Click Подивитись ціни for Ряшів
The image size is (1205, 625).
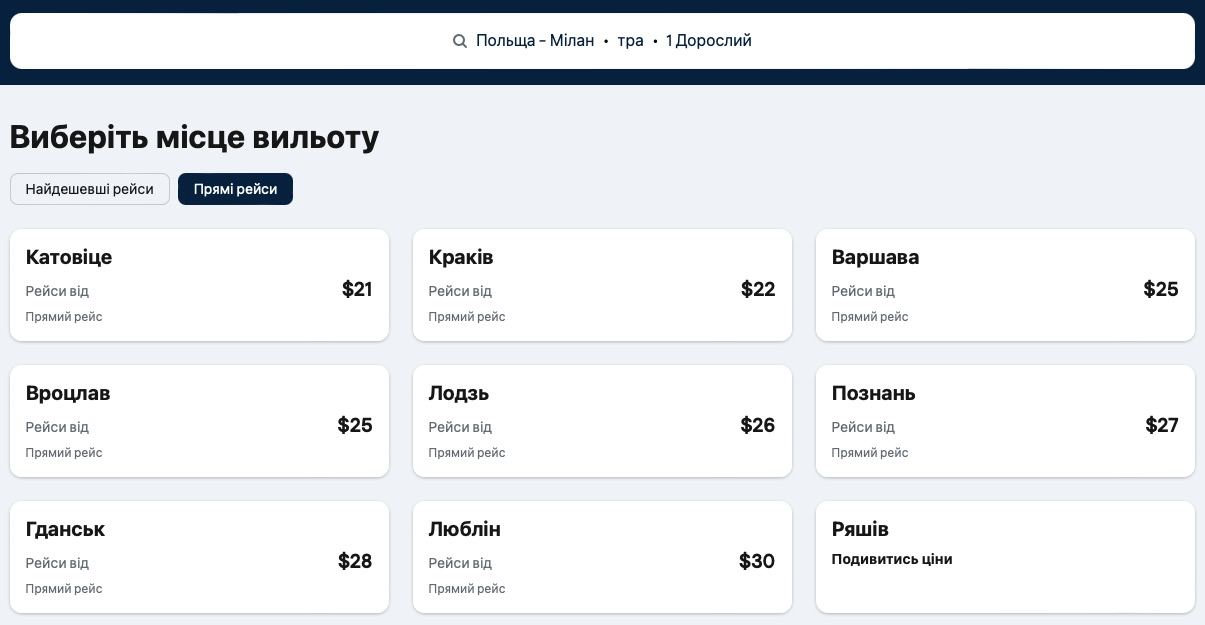point(891,559)
